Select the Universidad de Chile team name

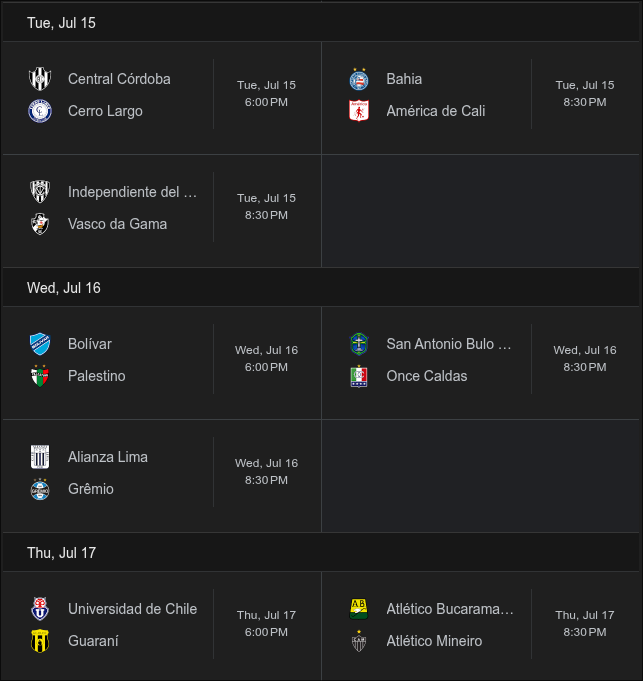click(132, 609)
